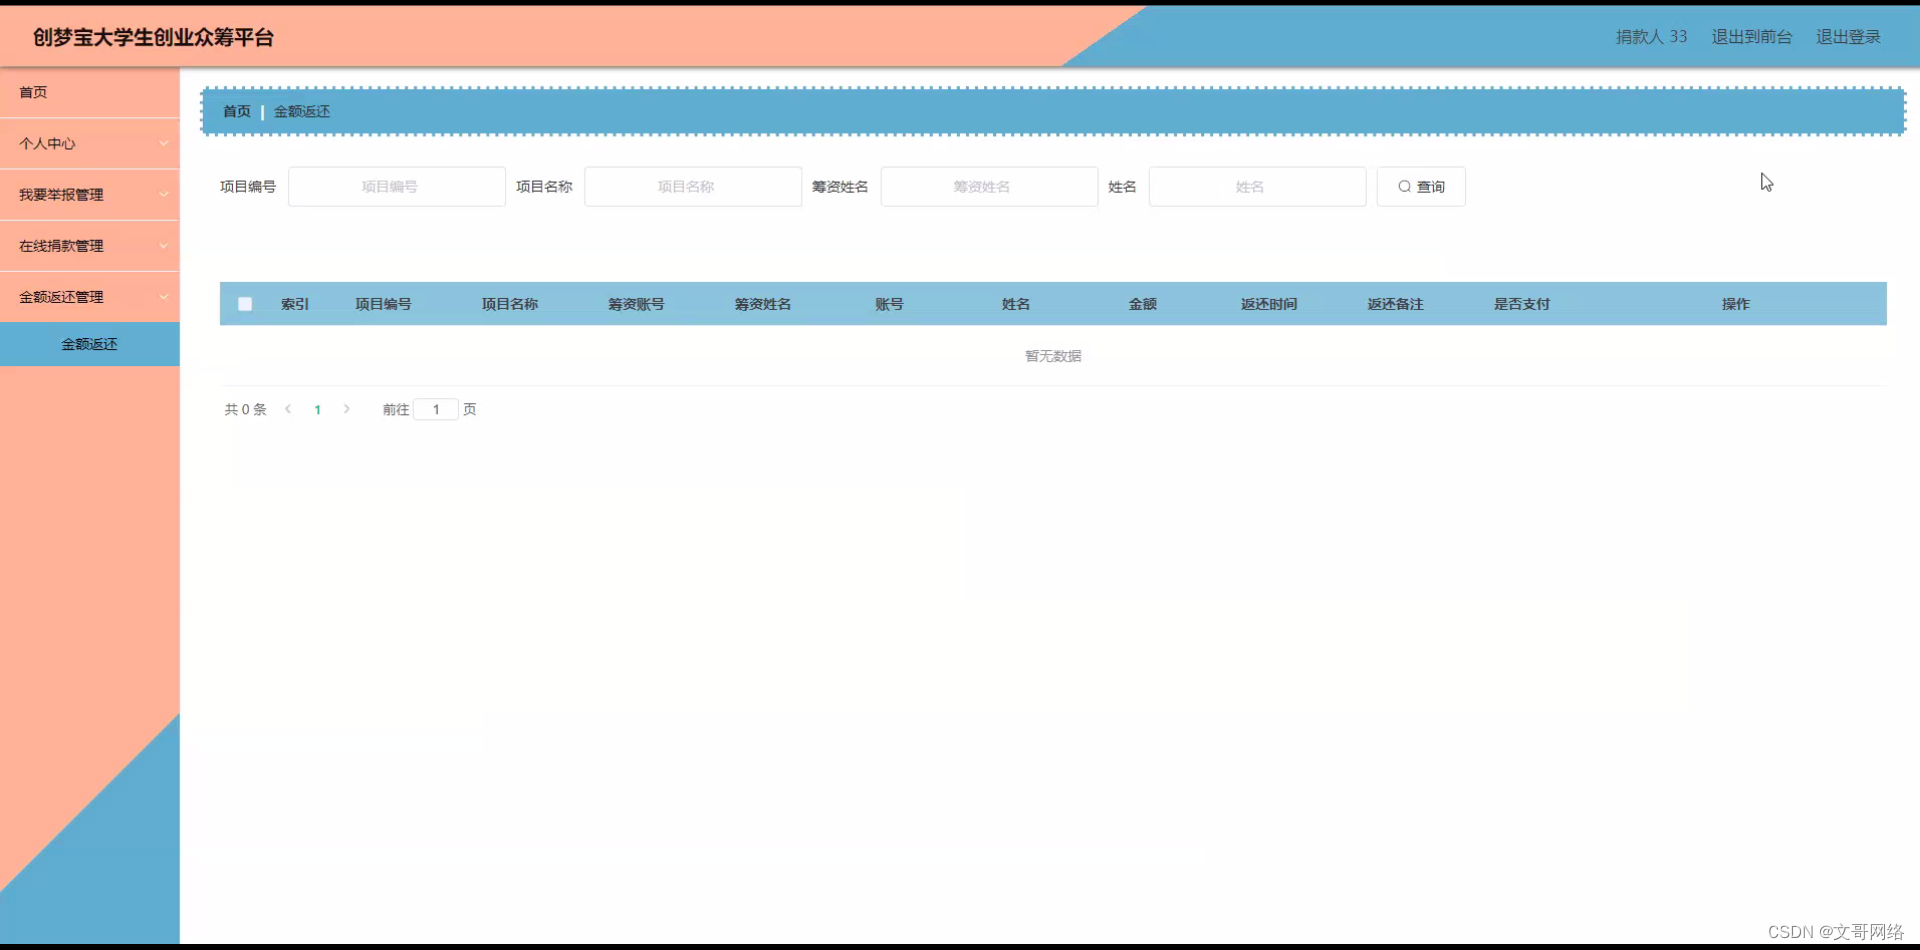1920x950 pixels.
Task: Click the 金额返还 breadcrumb text
Action: coord(302,111)
